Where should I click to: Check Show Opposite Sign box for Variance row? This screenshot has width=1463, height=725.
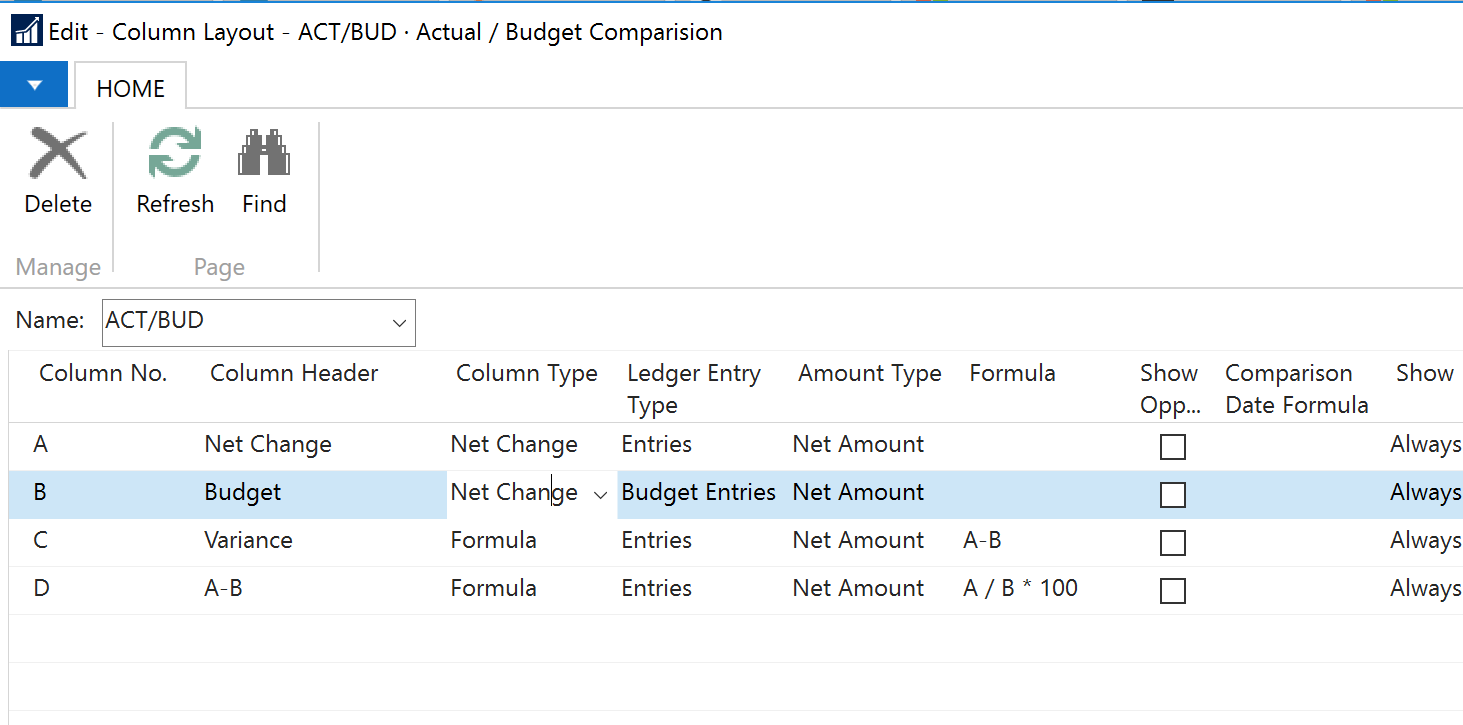coord(1173,542)
